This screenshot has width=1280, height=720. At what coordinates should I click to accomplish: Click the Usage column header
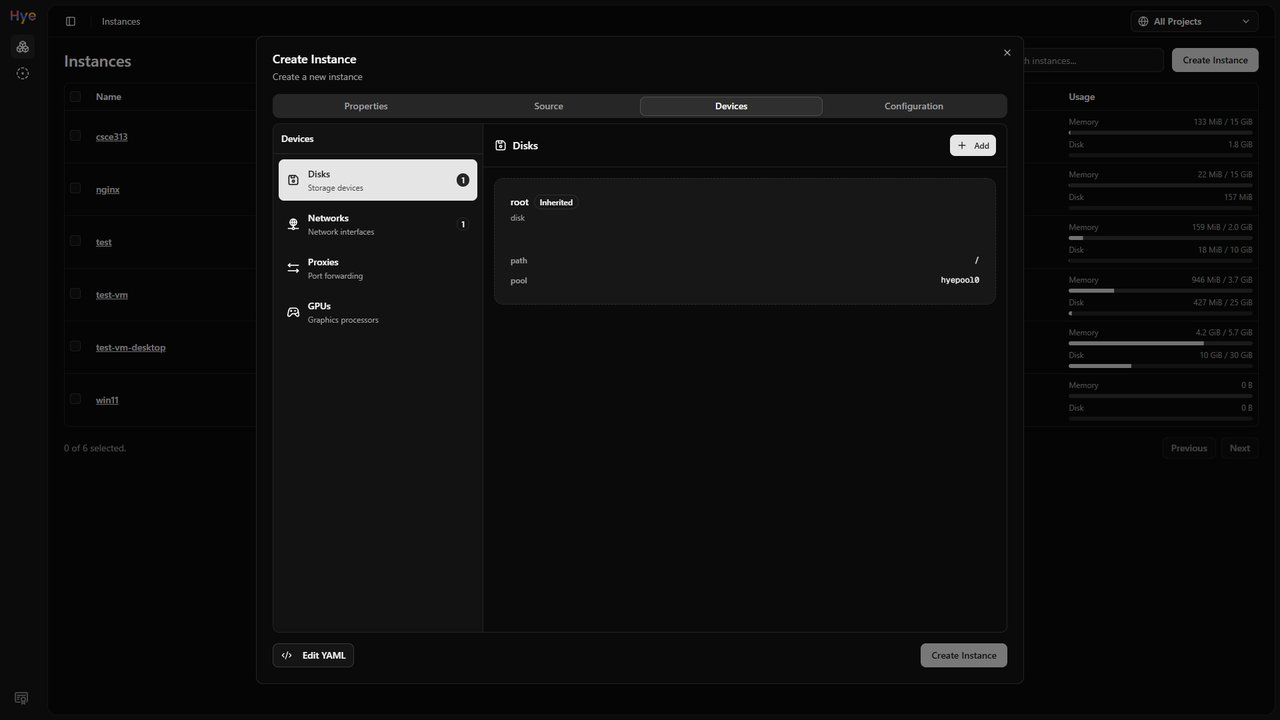(x=1081, y=97)
